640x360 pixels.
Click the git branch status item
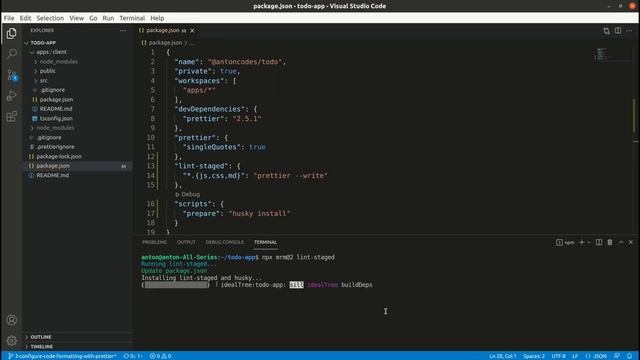(x=62, y=356)
